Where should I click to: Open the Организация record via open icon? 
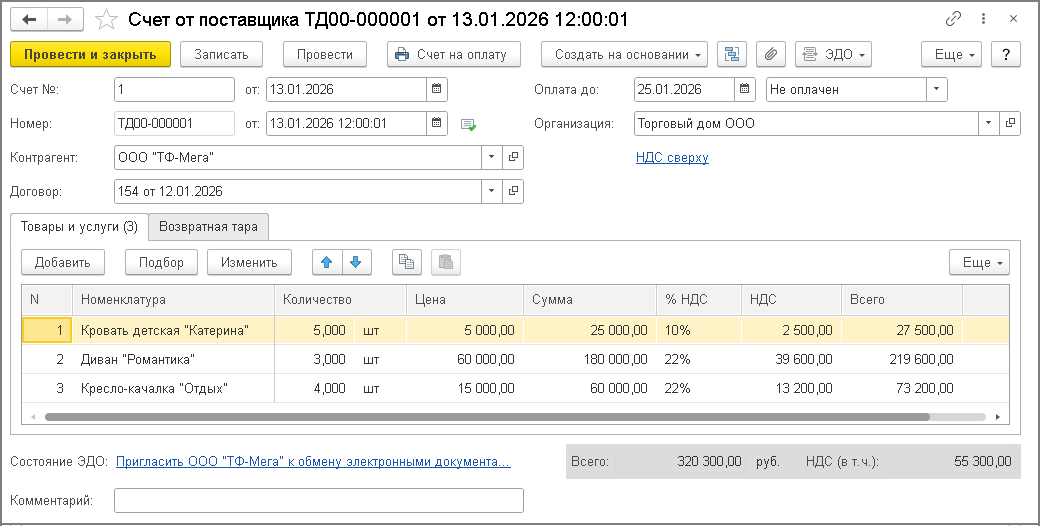click(x=1009, y=123)
